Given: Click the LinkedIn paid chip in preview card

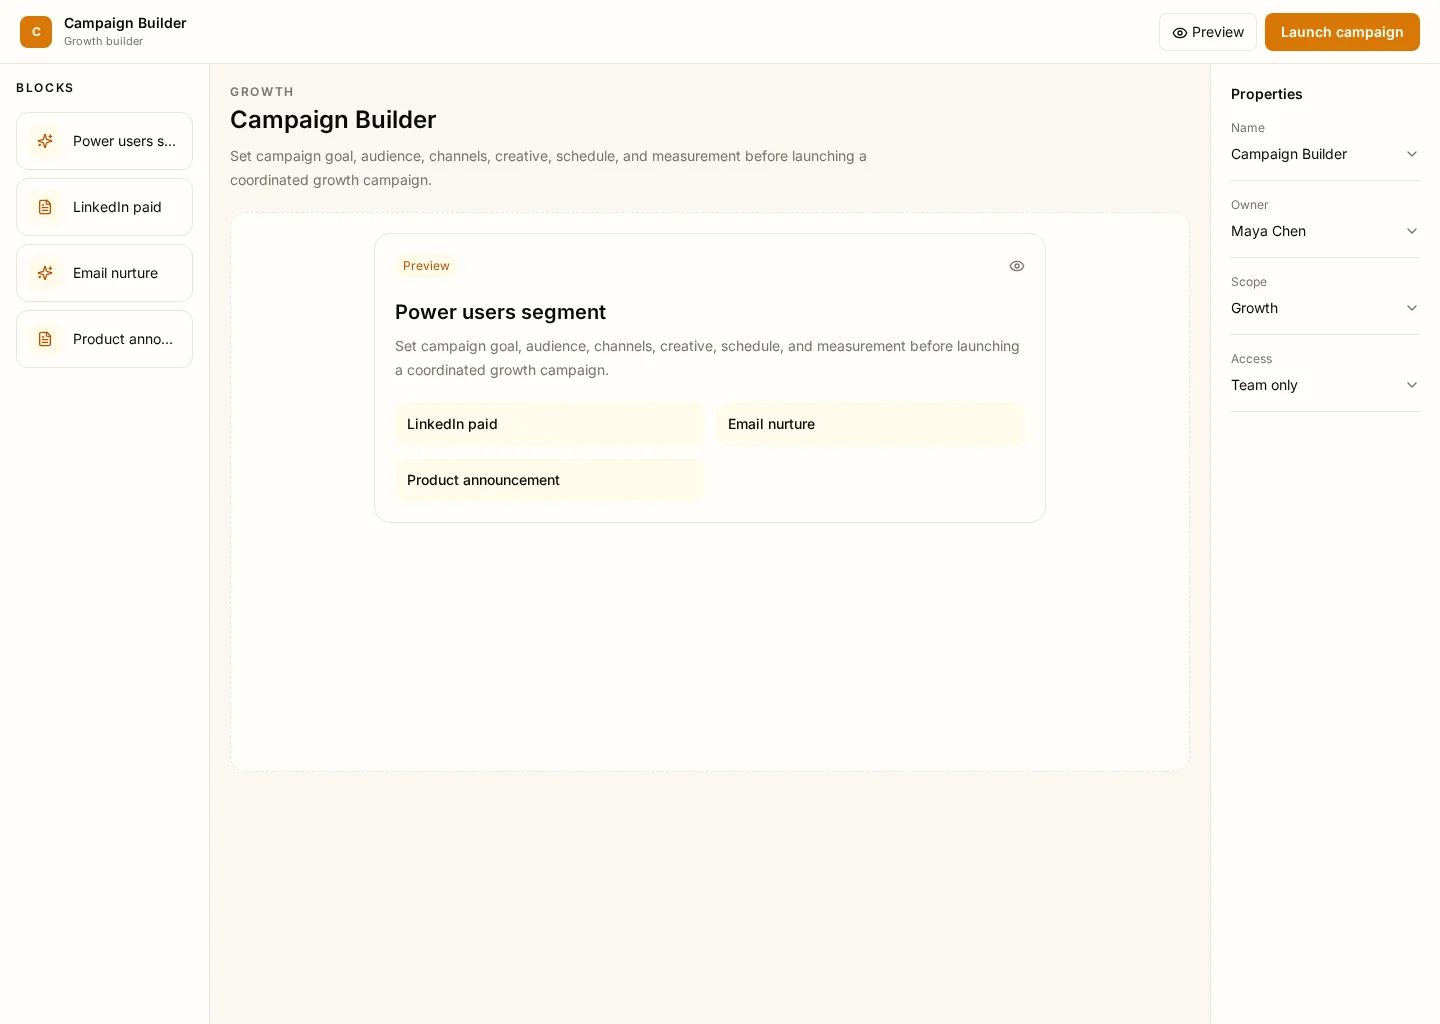Looking at the screenshot, I should [550, 424].
